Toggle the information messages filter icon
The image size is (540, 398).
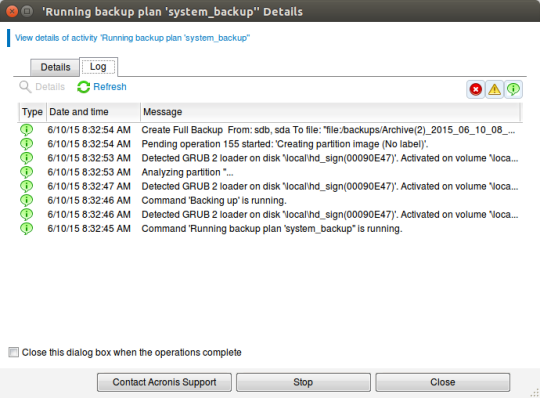point(513,90)
